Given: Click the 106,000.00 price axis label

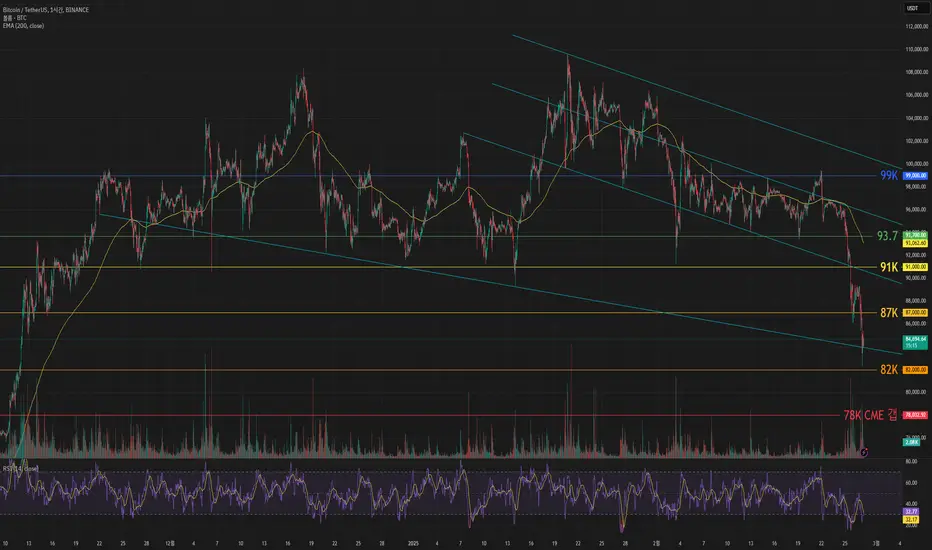Looking at the screenshot, I should pos(916,95).
